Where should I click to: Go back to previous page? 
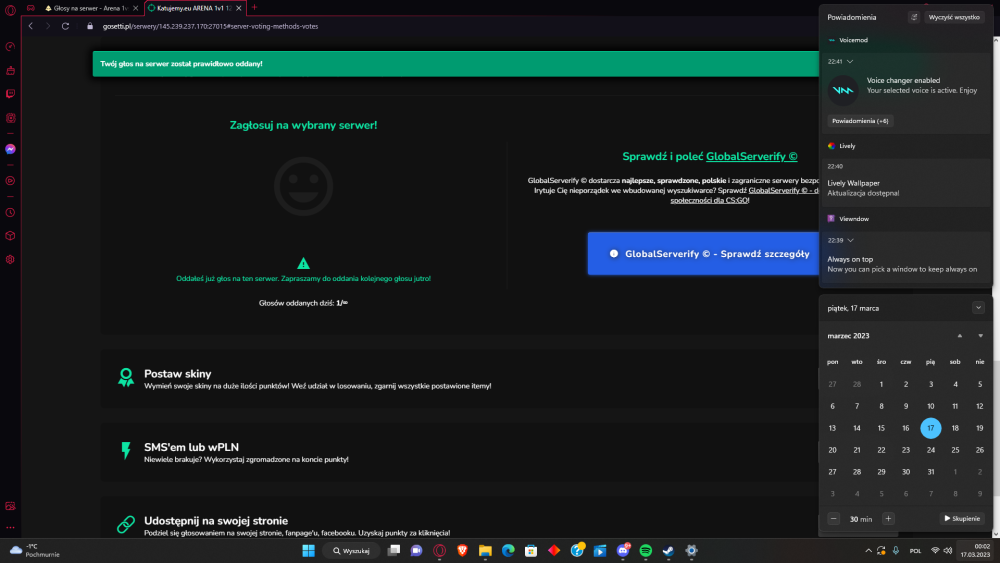31,26
